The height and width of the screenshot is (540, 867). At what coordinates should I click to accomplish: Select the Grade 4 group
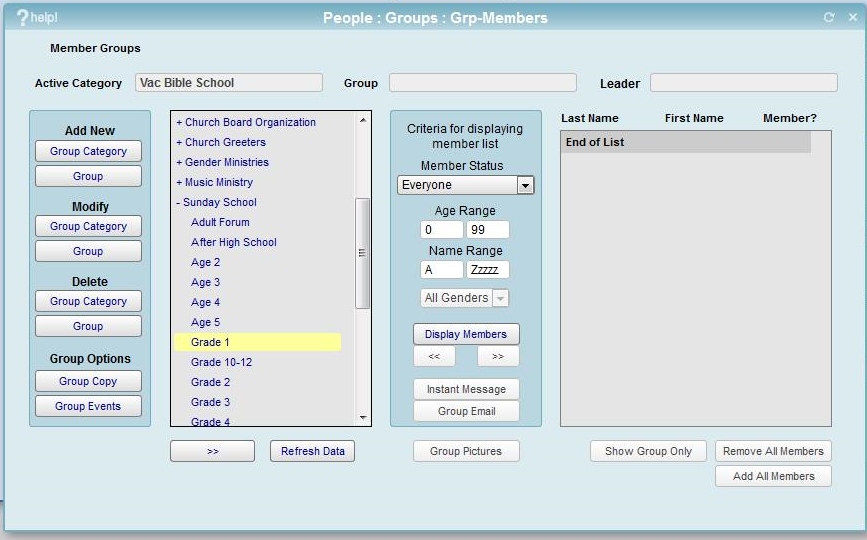[210, 422]
